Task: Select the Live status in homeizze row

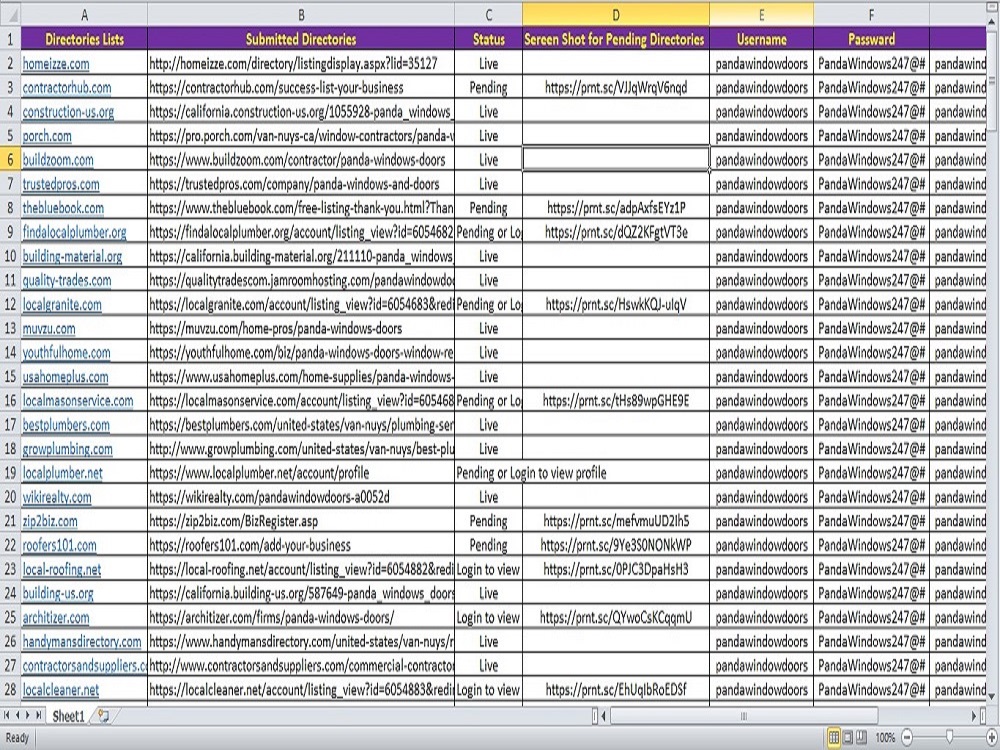Action: 489,64
